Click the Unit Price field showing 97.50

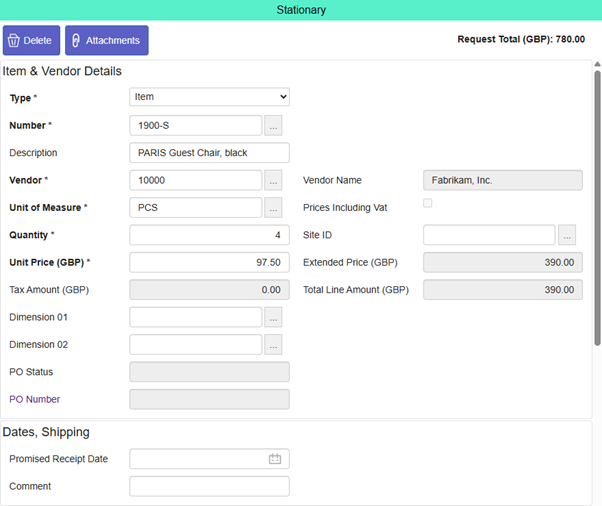point(209,262)
